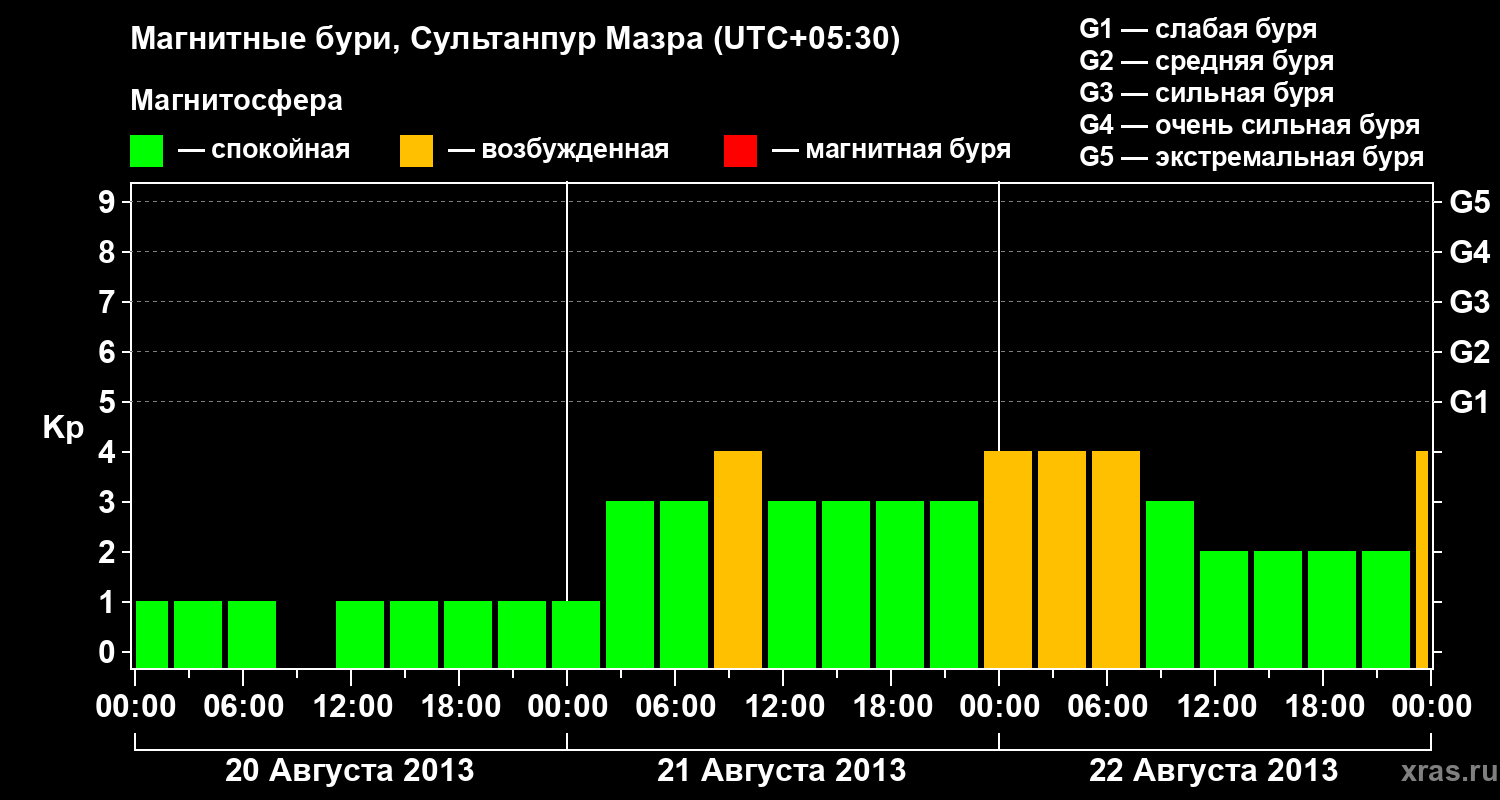
Task: Click the '20 Августа 2013' date label
Action: tap(349, 771)
